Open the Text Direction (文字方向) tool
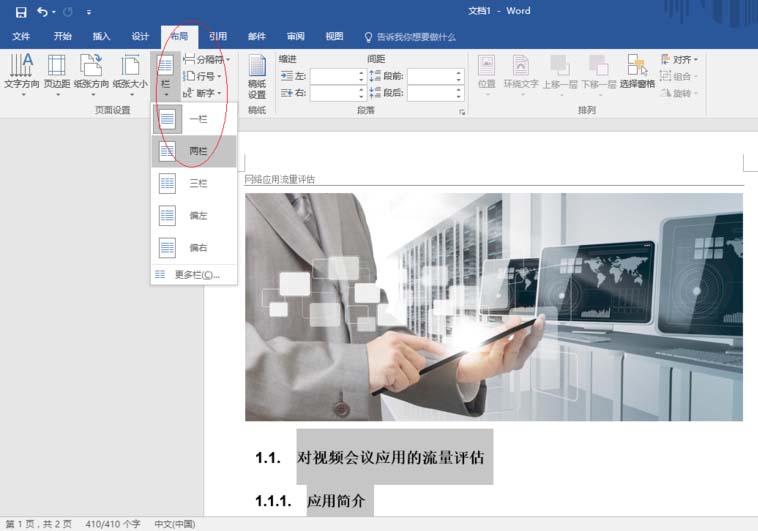758x531 pixels. [x=21, y=72]
